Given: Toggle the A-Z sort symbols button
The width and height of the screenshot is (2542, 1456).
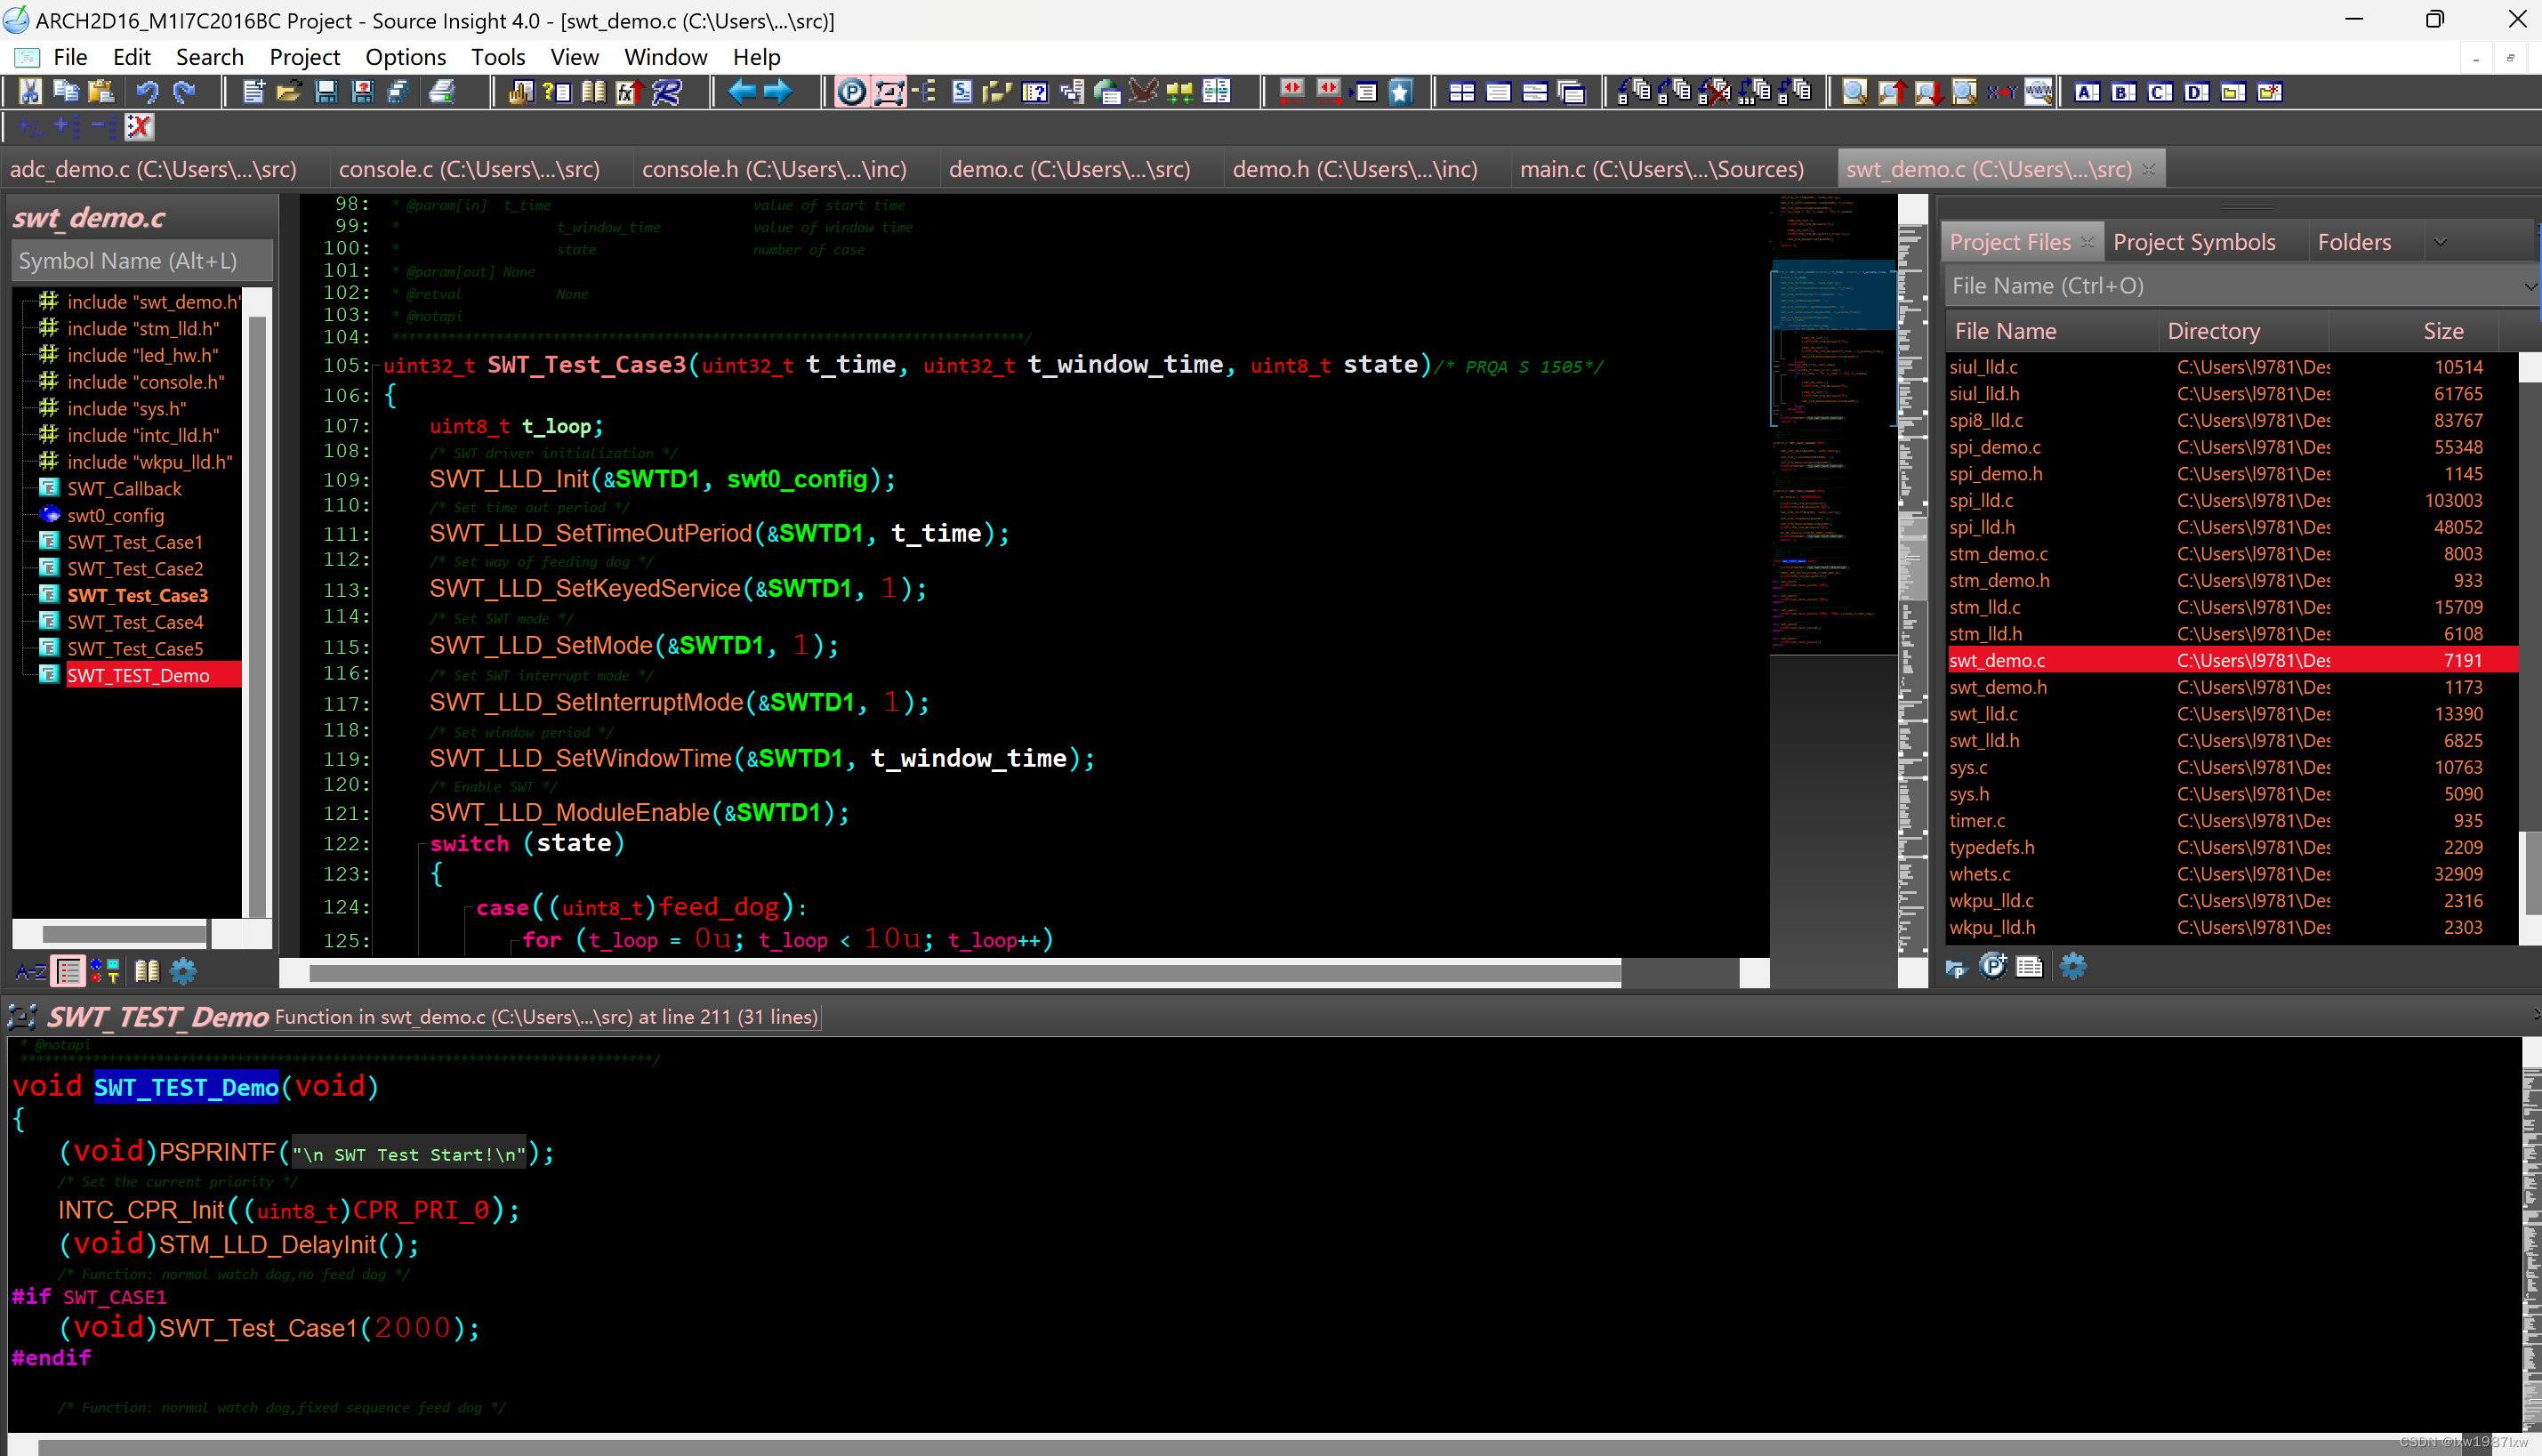Looking at the screenshot, I should pyautogui.click(x=31, y=970).
